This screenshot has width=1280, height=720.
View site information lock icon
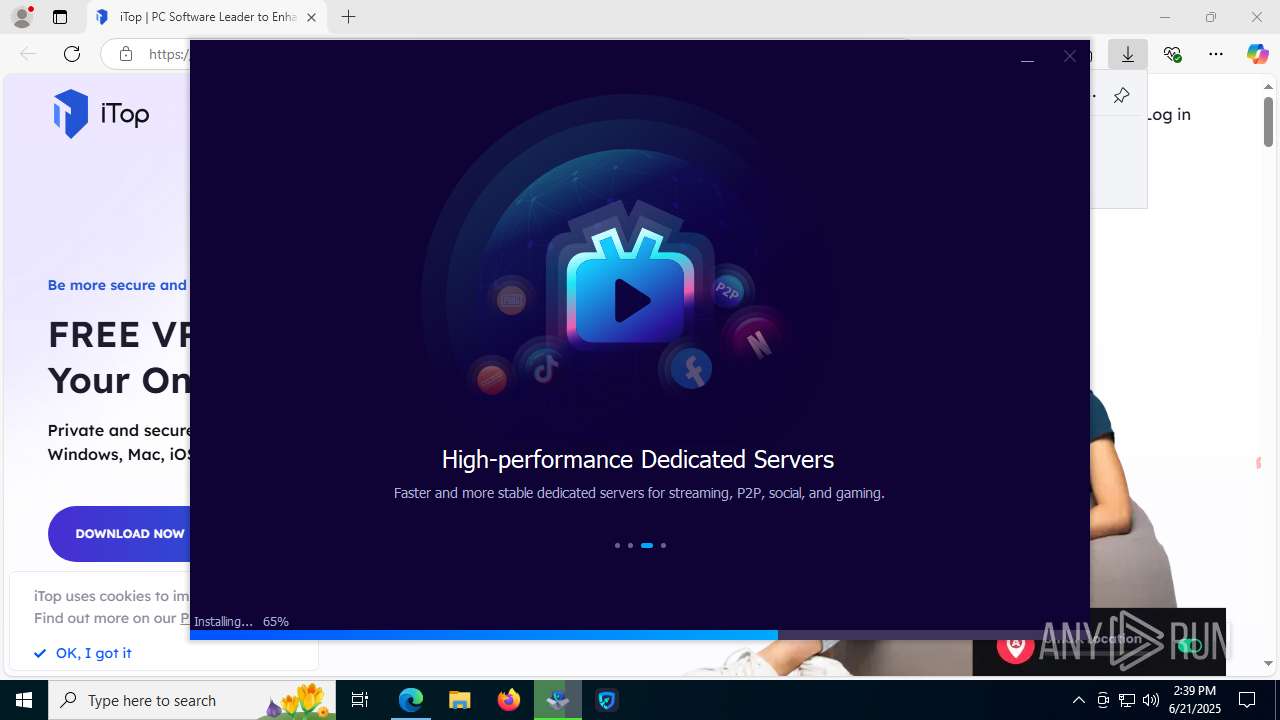pyautogui.click(x=125, y=54)
